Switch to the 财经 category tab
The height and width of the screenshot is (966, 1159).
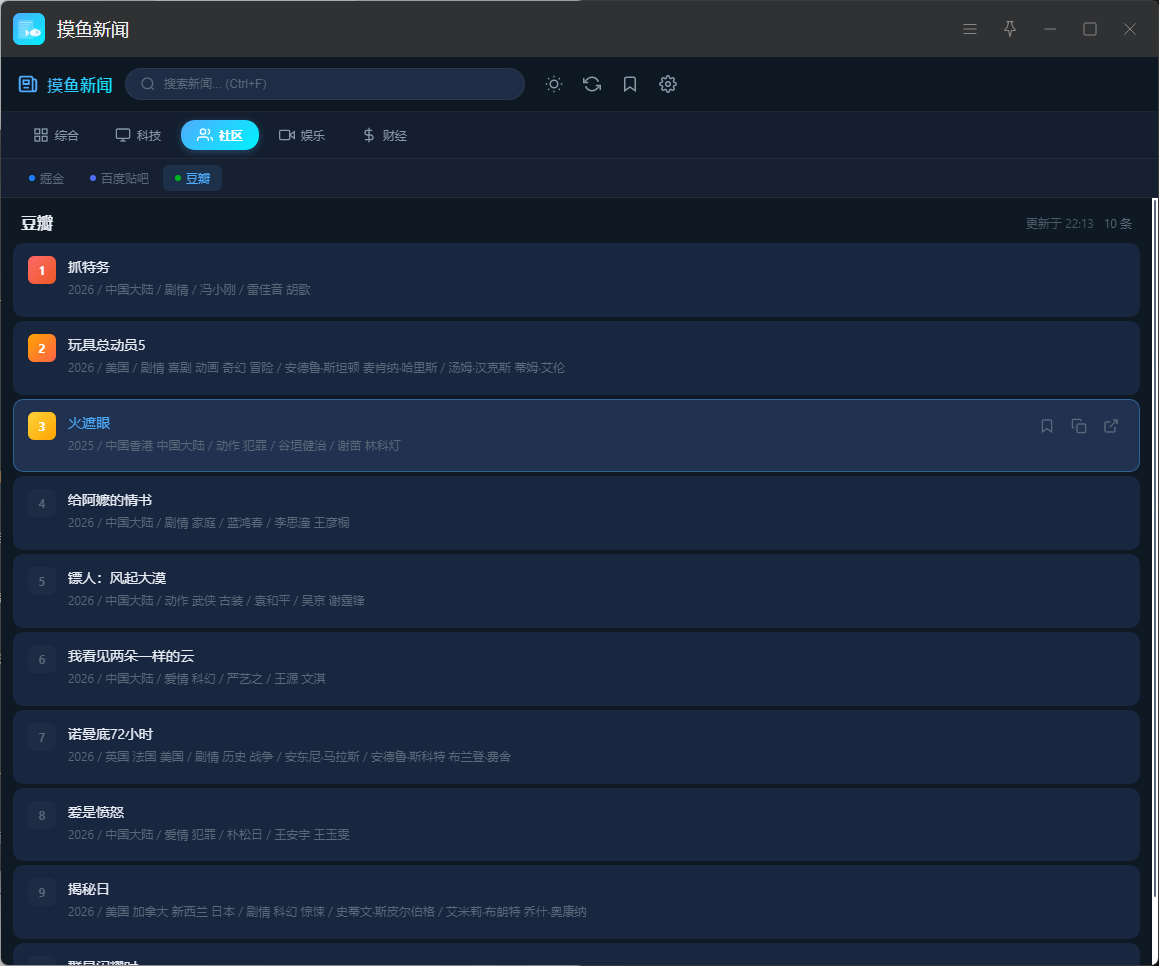(x=385, y=135)
